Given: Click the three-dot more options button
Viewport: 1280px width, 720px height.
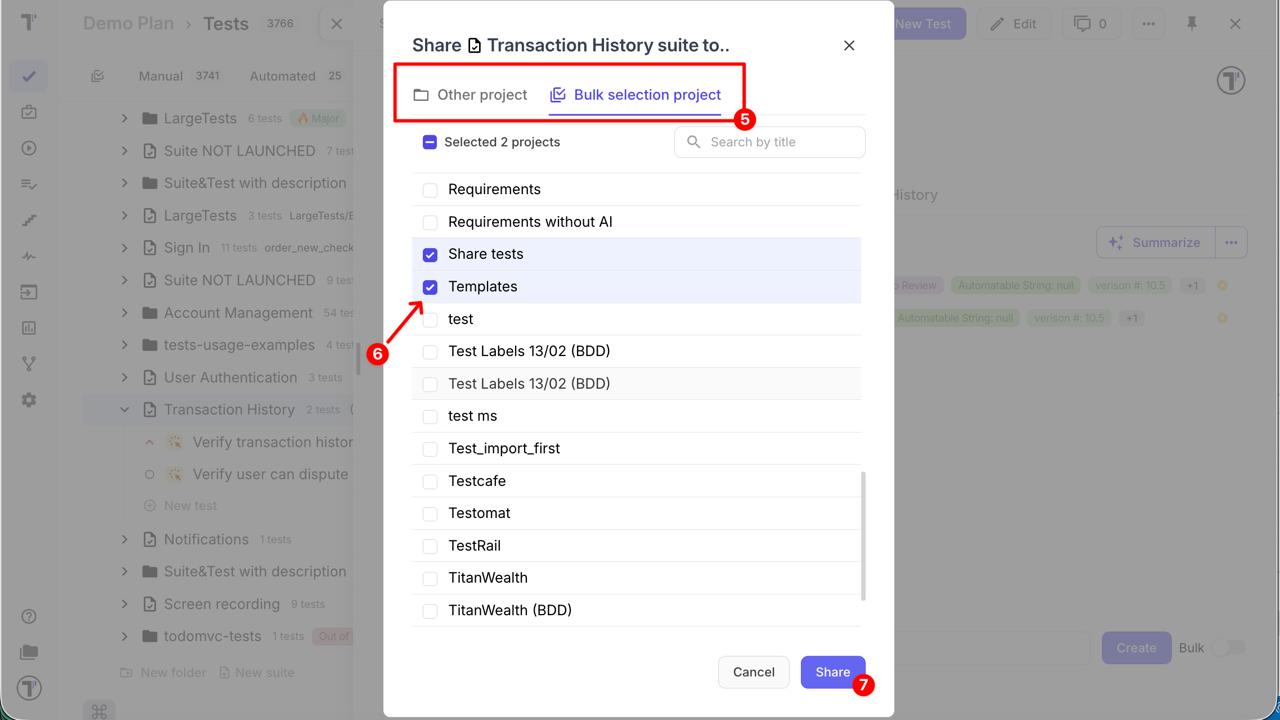Looking at the screenshot, I should [x=1148, y=24].
